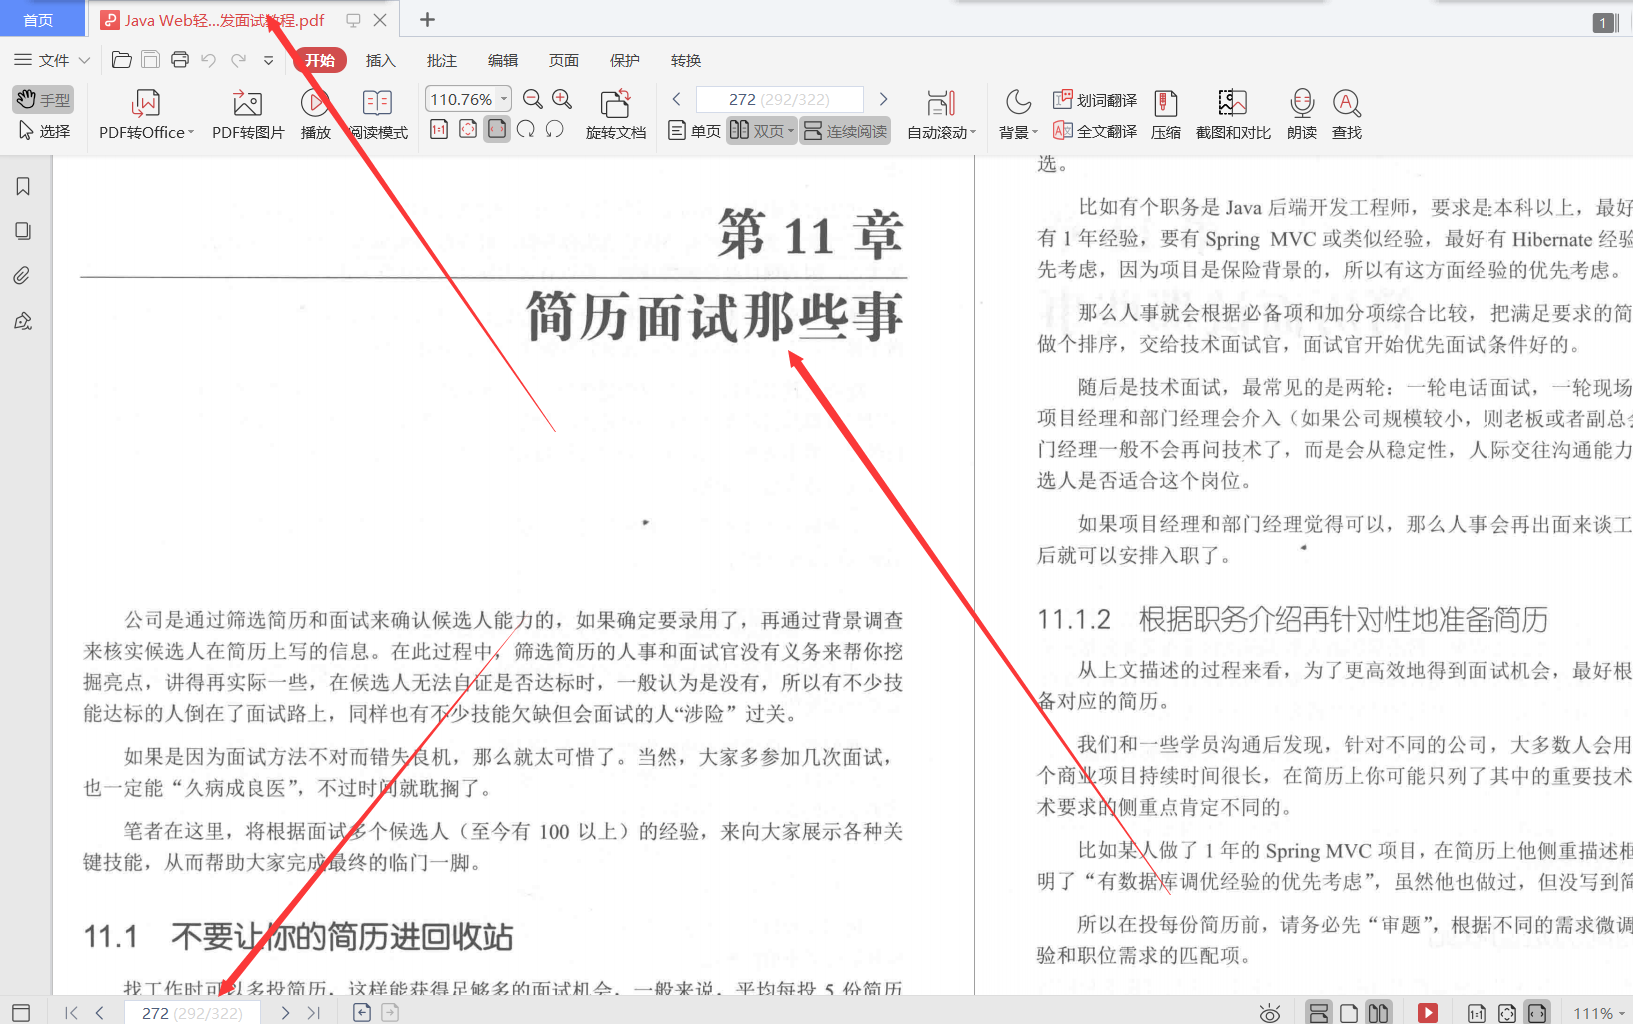Click the ribbon page number field

point(779,99)
